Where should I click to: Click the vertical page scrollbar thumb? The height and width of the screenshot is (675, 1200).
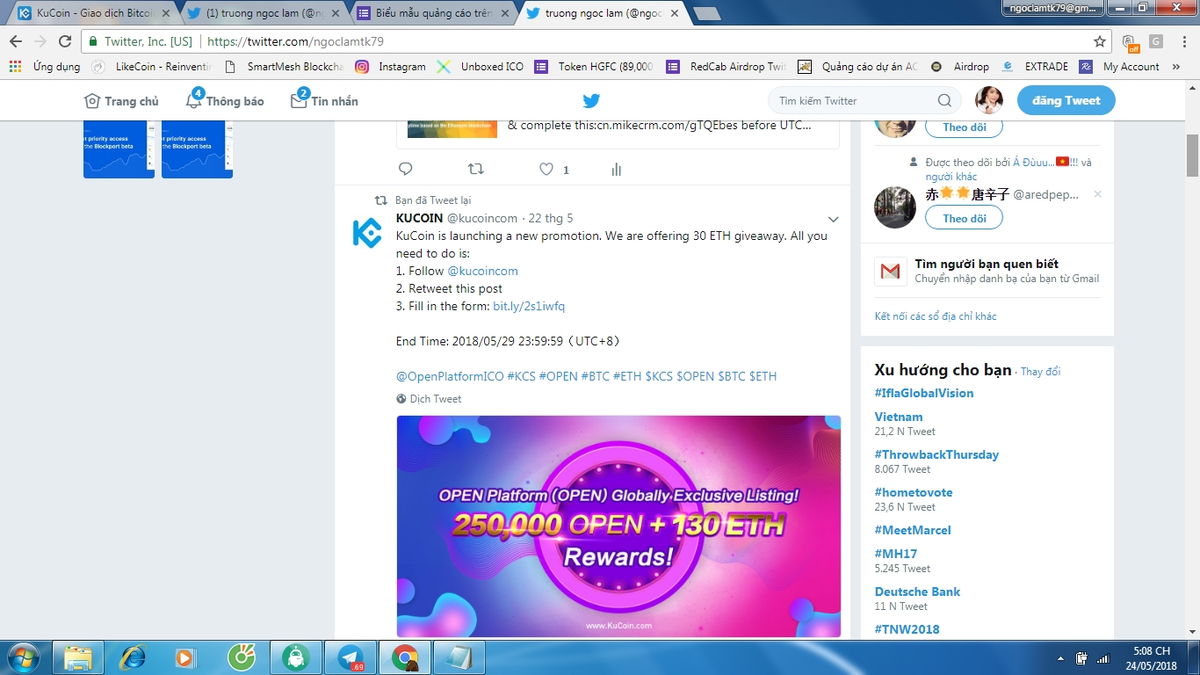coord(1192,155)
